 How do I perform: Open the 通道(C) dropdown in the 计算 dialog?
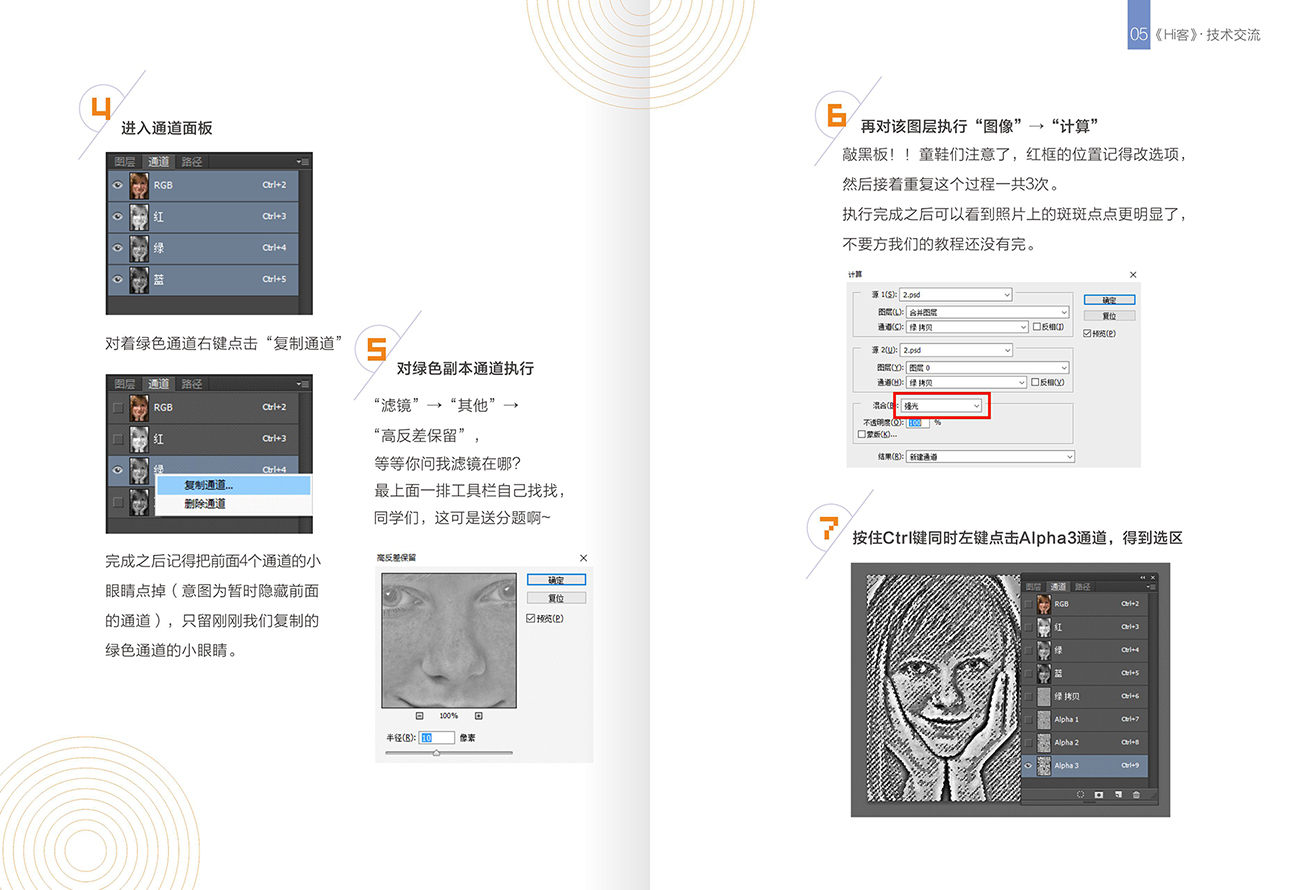tap(967, 327)
